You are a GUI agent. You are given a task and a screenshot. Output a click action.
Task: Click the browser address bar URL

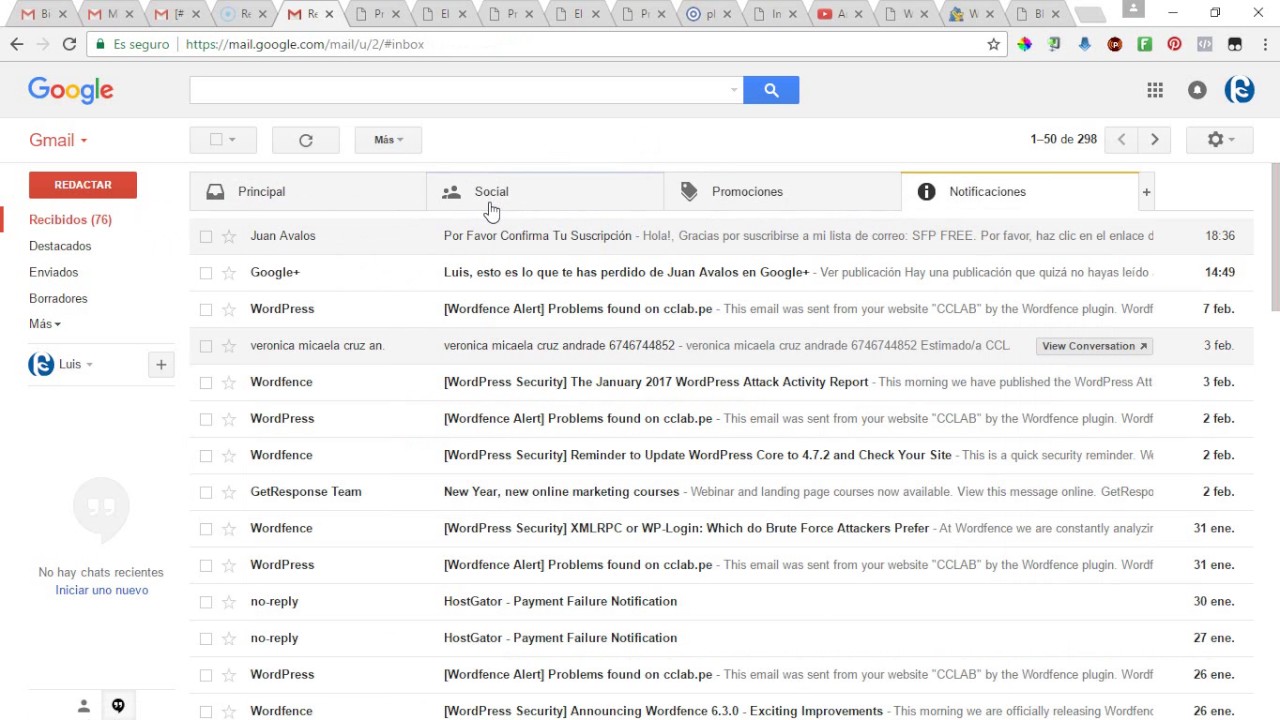point(305,44)
